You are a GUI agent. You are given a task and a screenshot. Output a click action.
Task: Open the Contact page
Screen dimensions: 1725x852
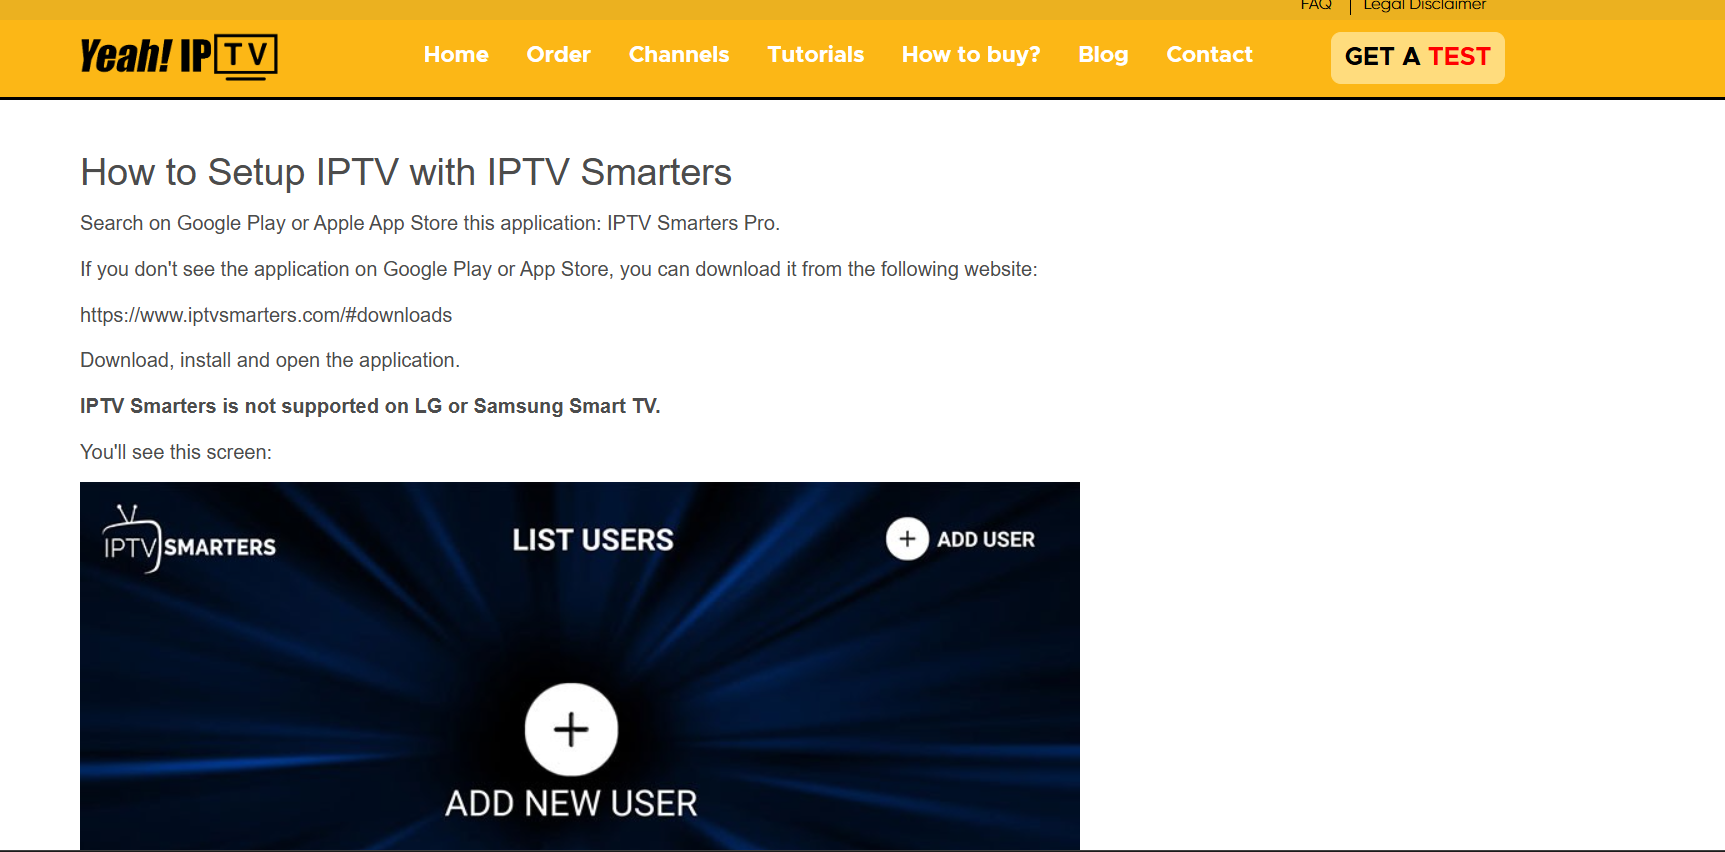coord(1209,55)
